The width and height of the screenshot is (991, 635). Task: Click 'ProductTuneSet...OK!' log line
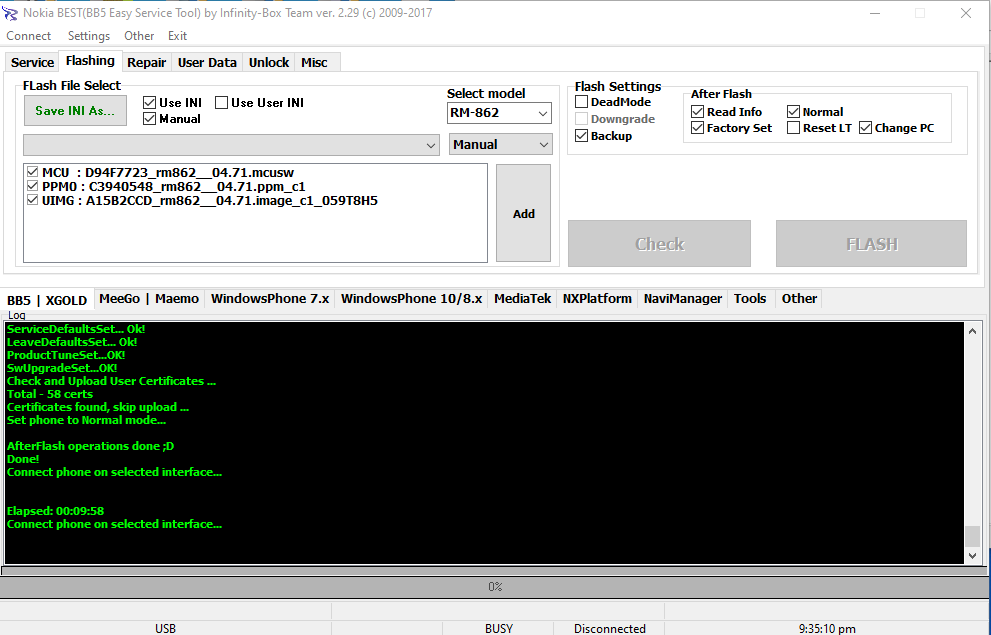66,354
